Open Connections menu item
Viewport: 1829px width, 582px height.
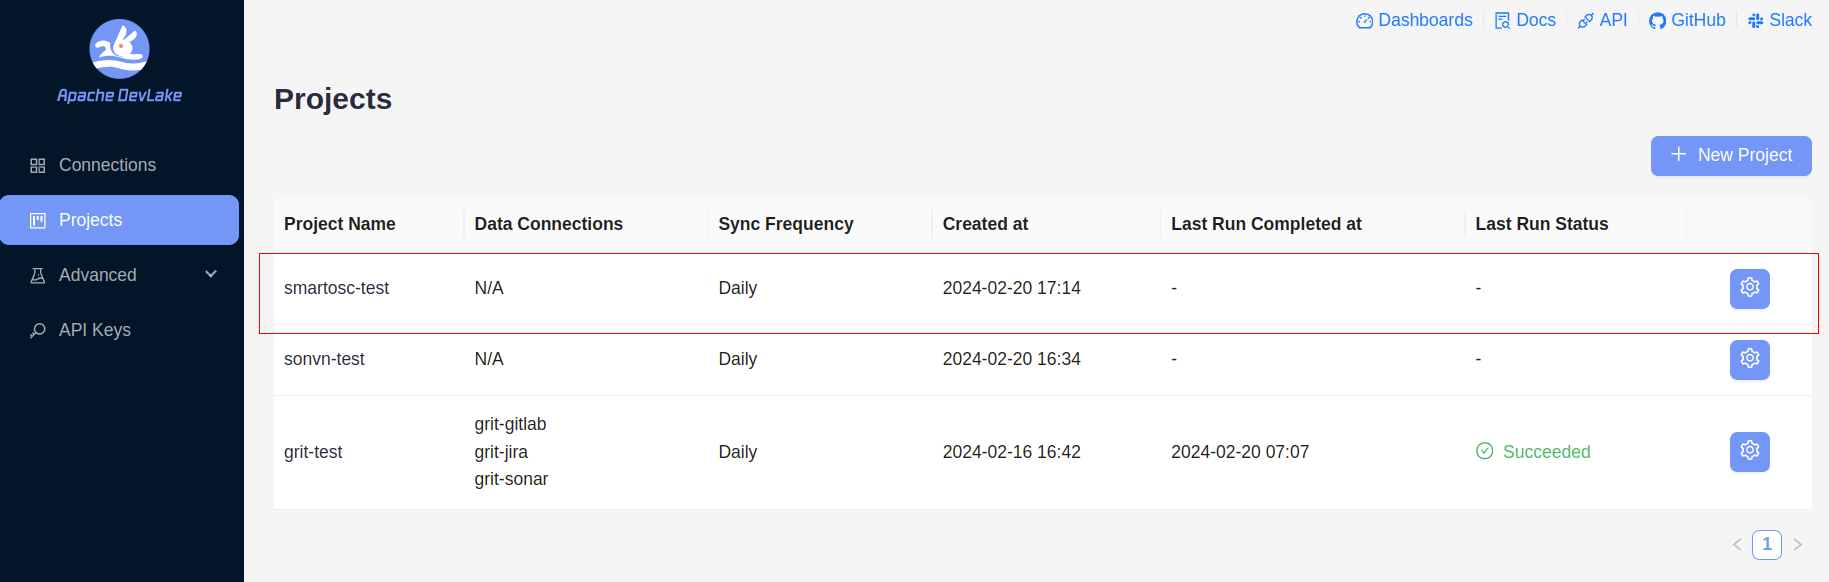coord(107,165)
